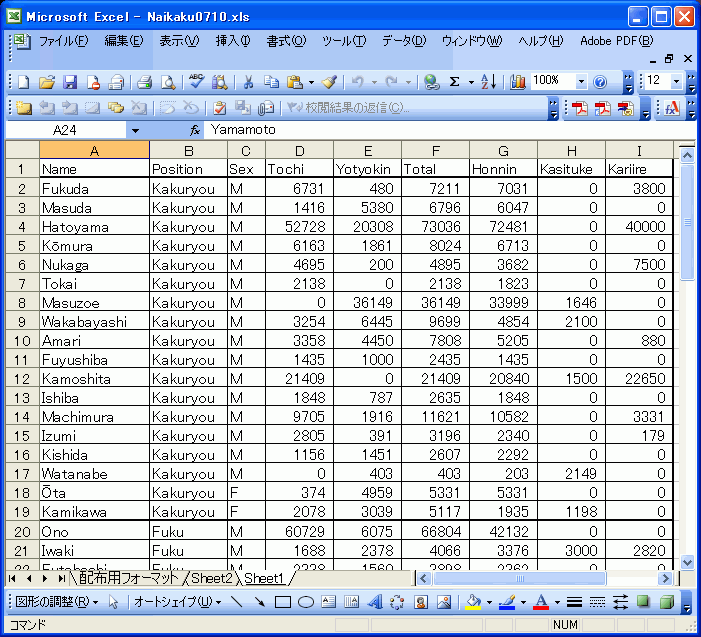The width and height of the screenshot is (701, 637).
Task: Select the Oval drawing tool
Action: [306, 602]
